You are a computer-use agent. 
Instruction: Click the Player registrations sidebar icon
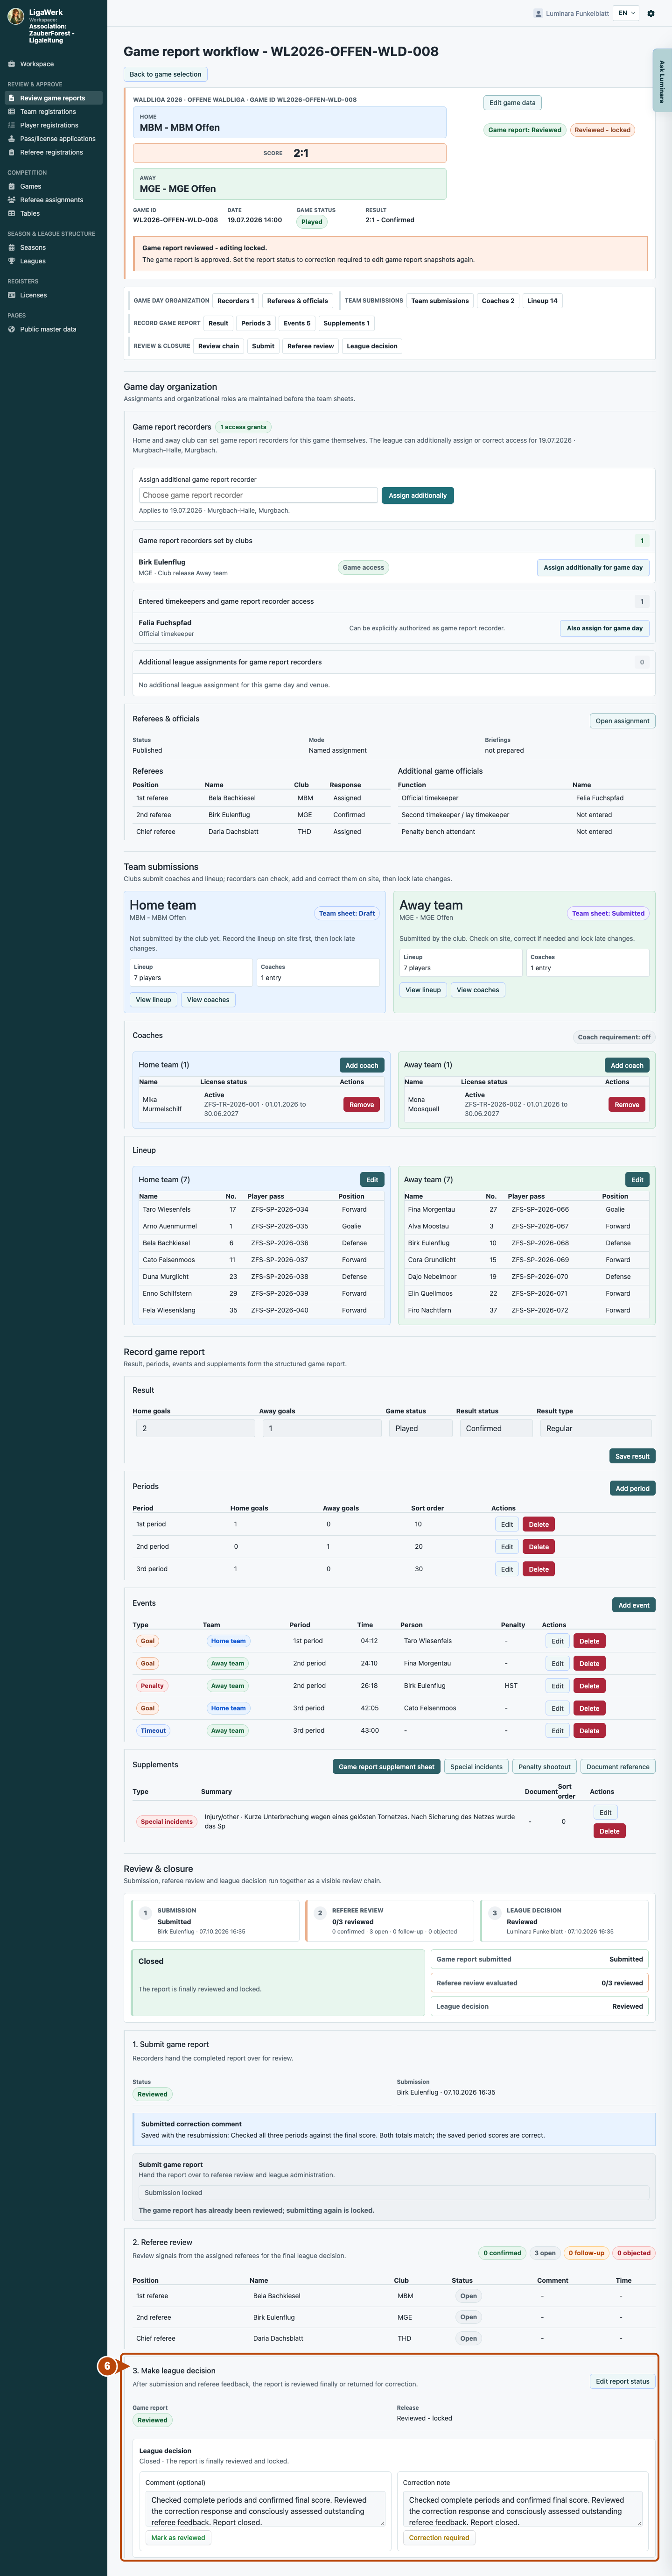11,125
